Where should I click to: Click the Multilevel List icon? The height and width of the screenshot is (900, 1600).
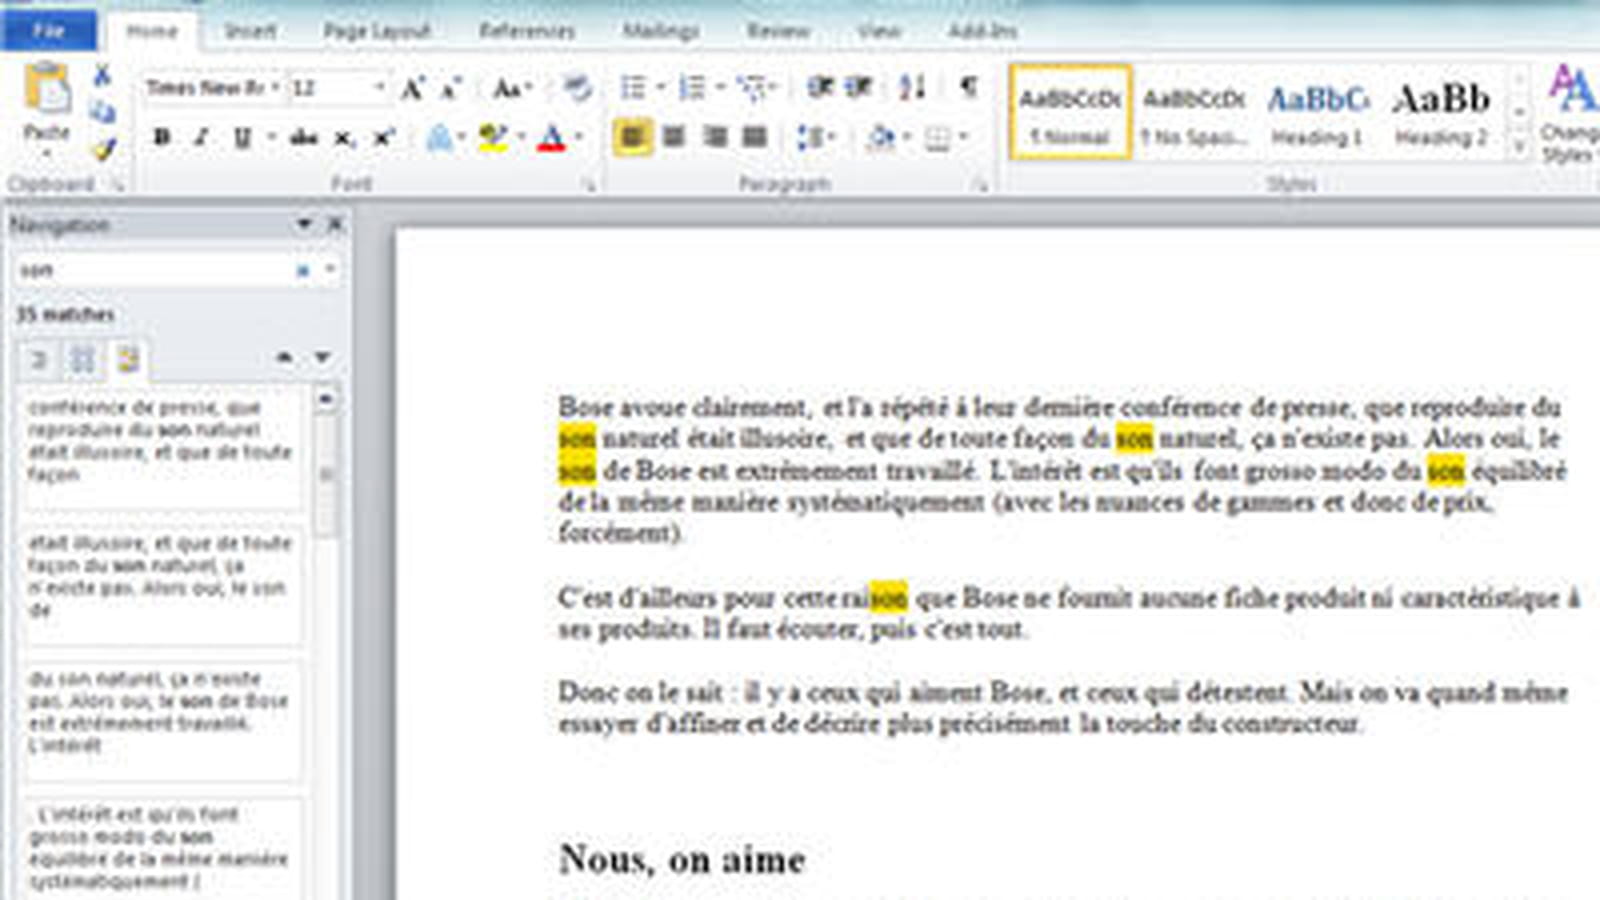[x=752, y=87]
